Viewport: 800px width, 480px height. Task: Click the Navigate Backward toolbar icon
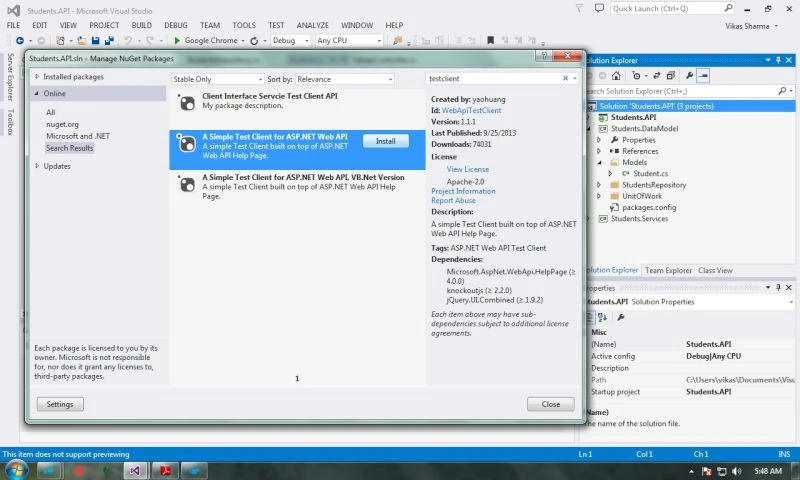(x=20, y=40)
